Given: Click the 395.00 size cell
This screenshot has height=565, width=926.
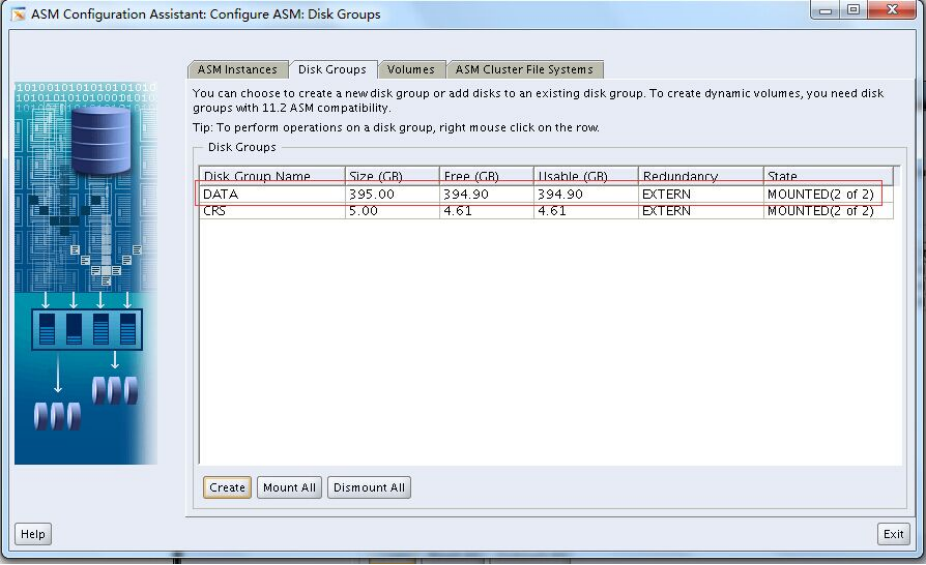Looking at the screenshot, I should pyautogui.click(x=392, y=194).
